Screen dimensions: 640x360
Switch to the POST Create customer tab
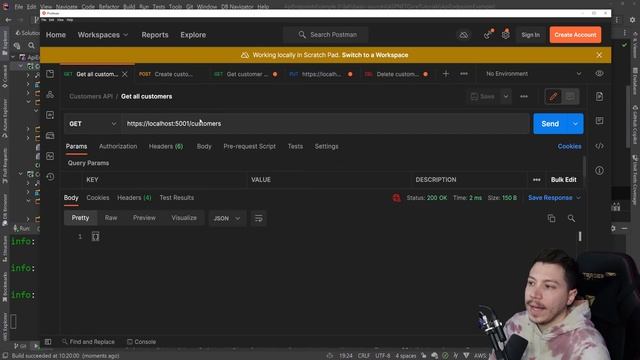click(x=166, y=74)
